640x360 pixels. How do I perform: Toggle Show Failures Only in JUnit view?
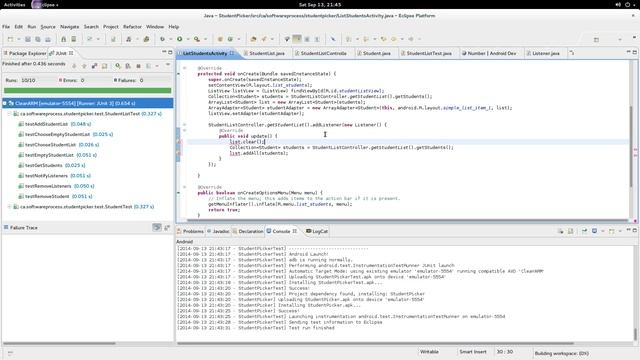(94, 66)
